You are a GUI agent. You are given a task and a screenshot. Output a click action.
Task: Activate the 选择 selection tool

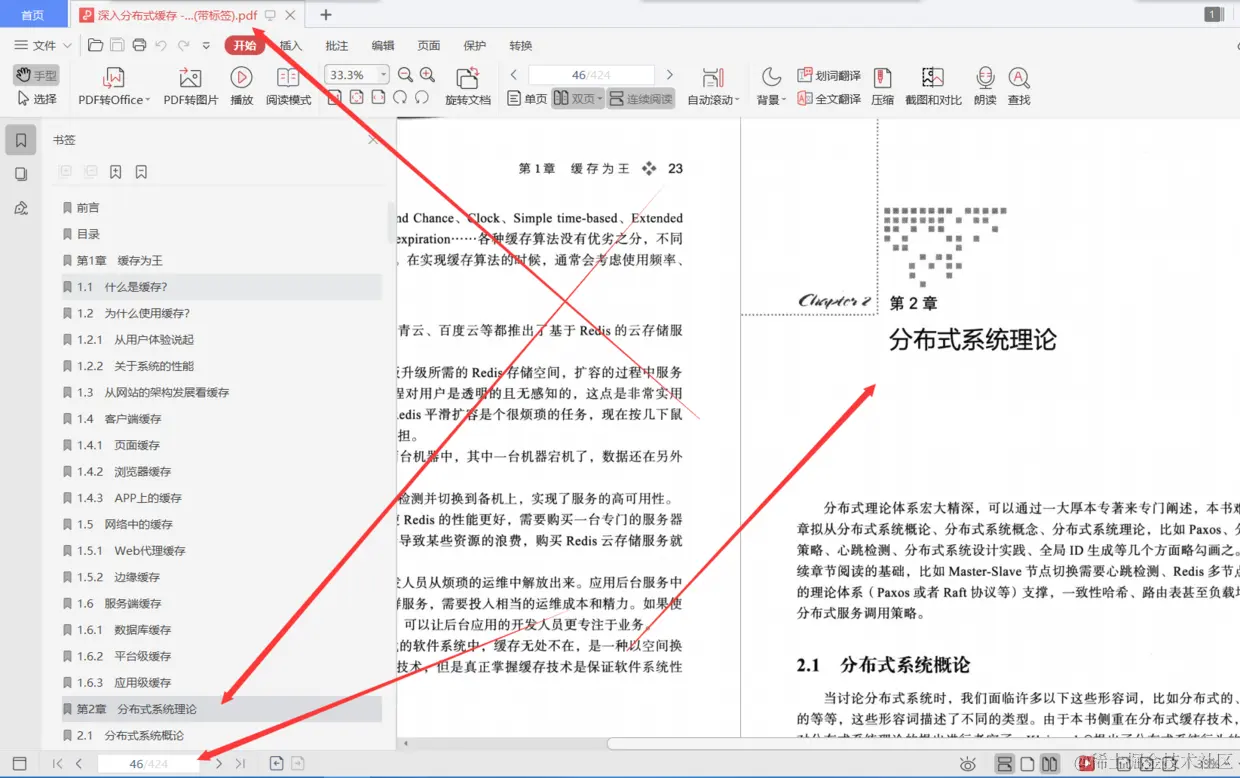click(36, 99)
